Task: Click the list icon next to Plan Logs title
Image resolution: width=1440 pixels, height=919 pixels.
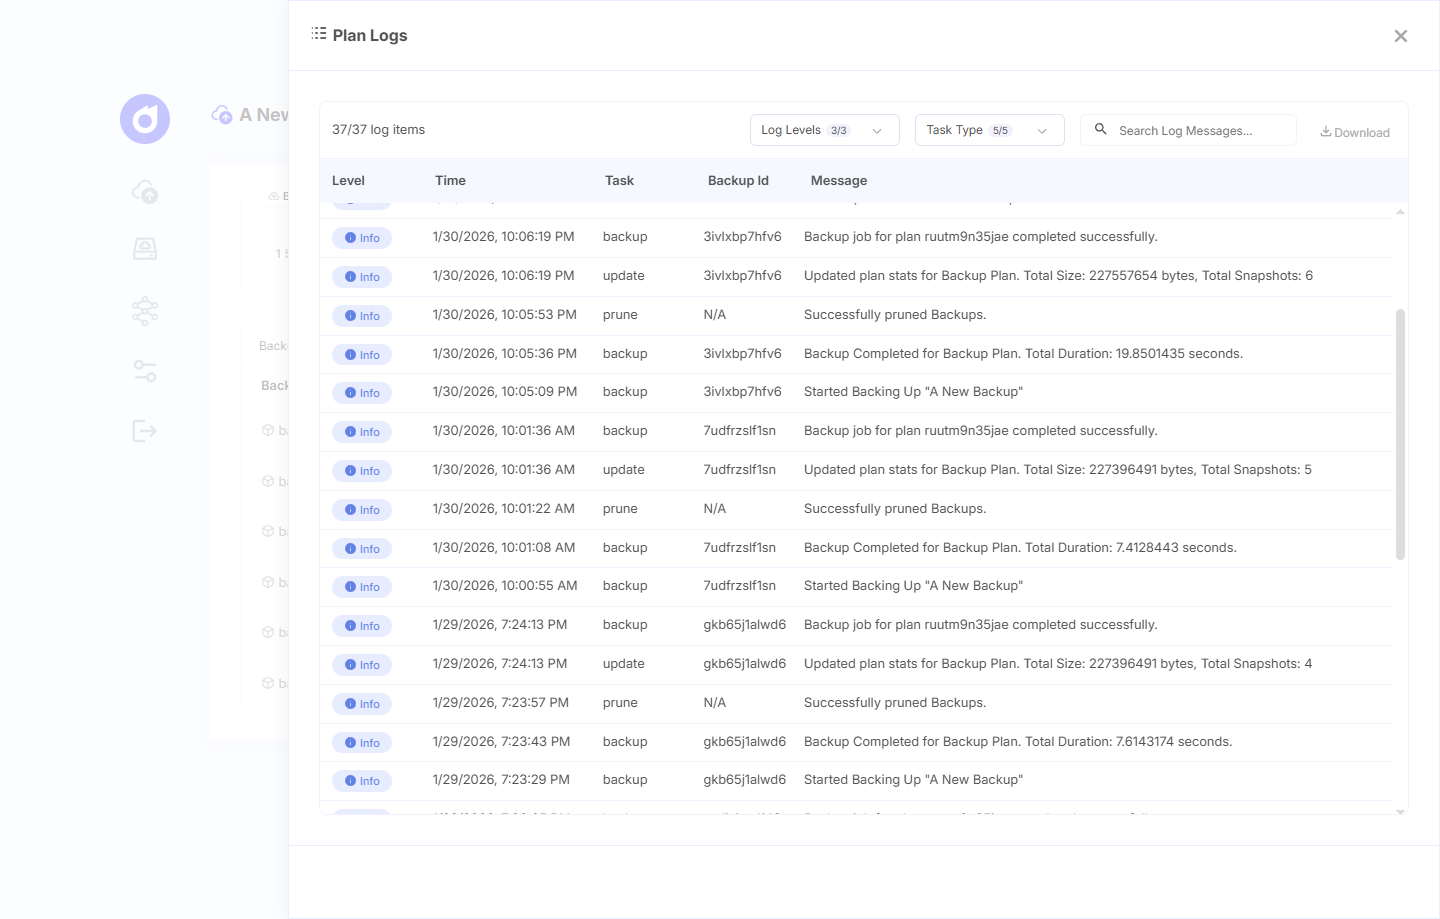Action: point(319,34)
